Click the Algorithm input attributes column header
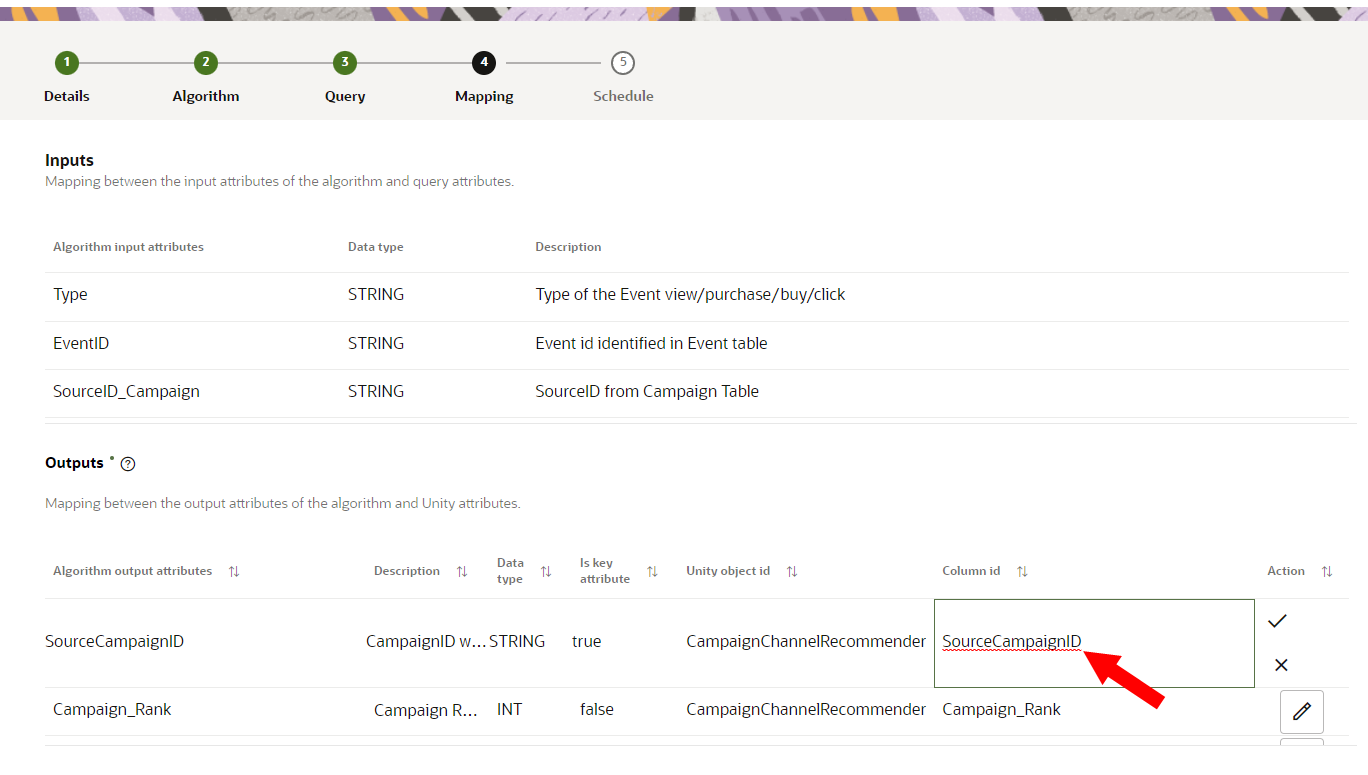 click(128, 247)
